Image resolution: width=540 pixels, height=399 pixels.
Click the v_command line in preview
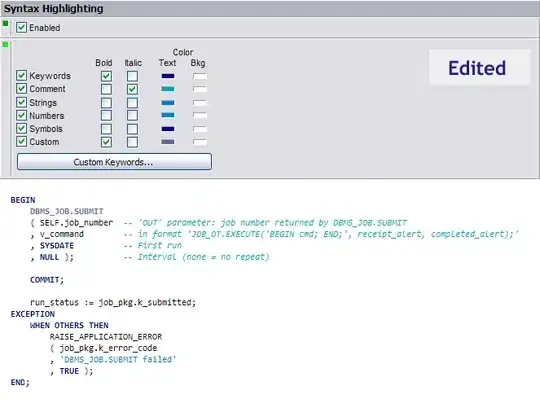pos(62,234)
